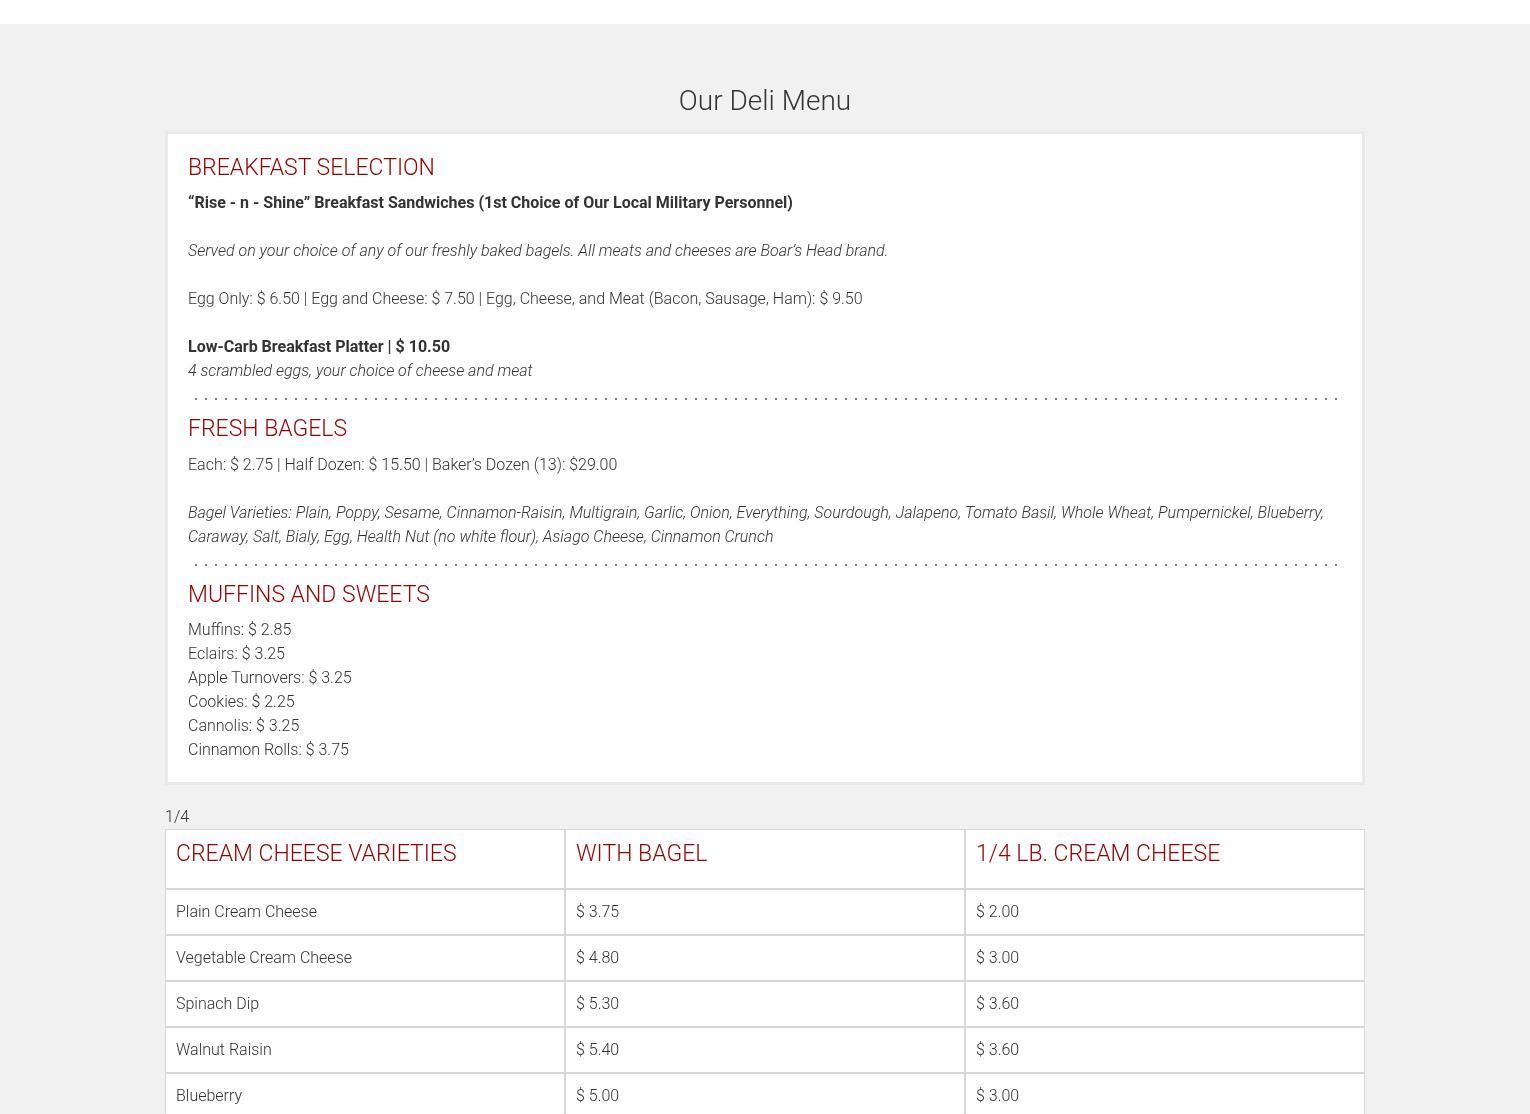Click the Cannolis price entry
Screen dimensions: 1530x1114
243,726
